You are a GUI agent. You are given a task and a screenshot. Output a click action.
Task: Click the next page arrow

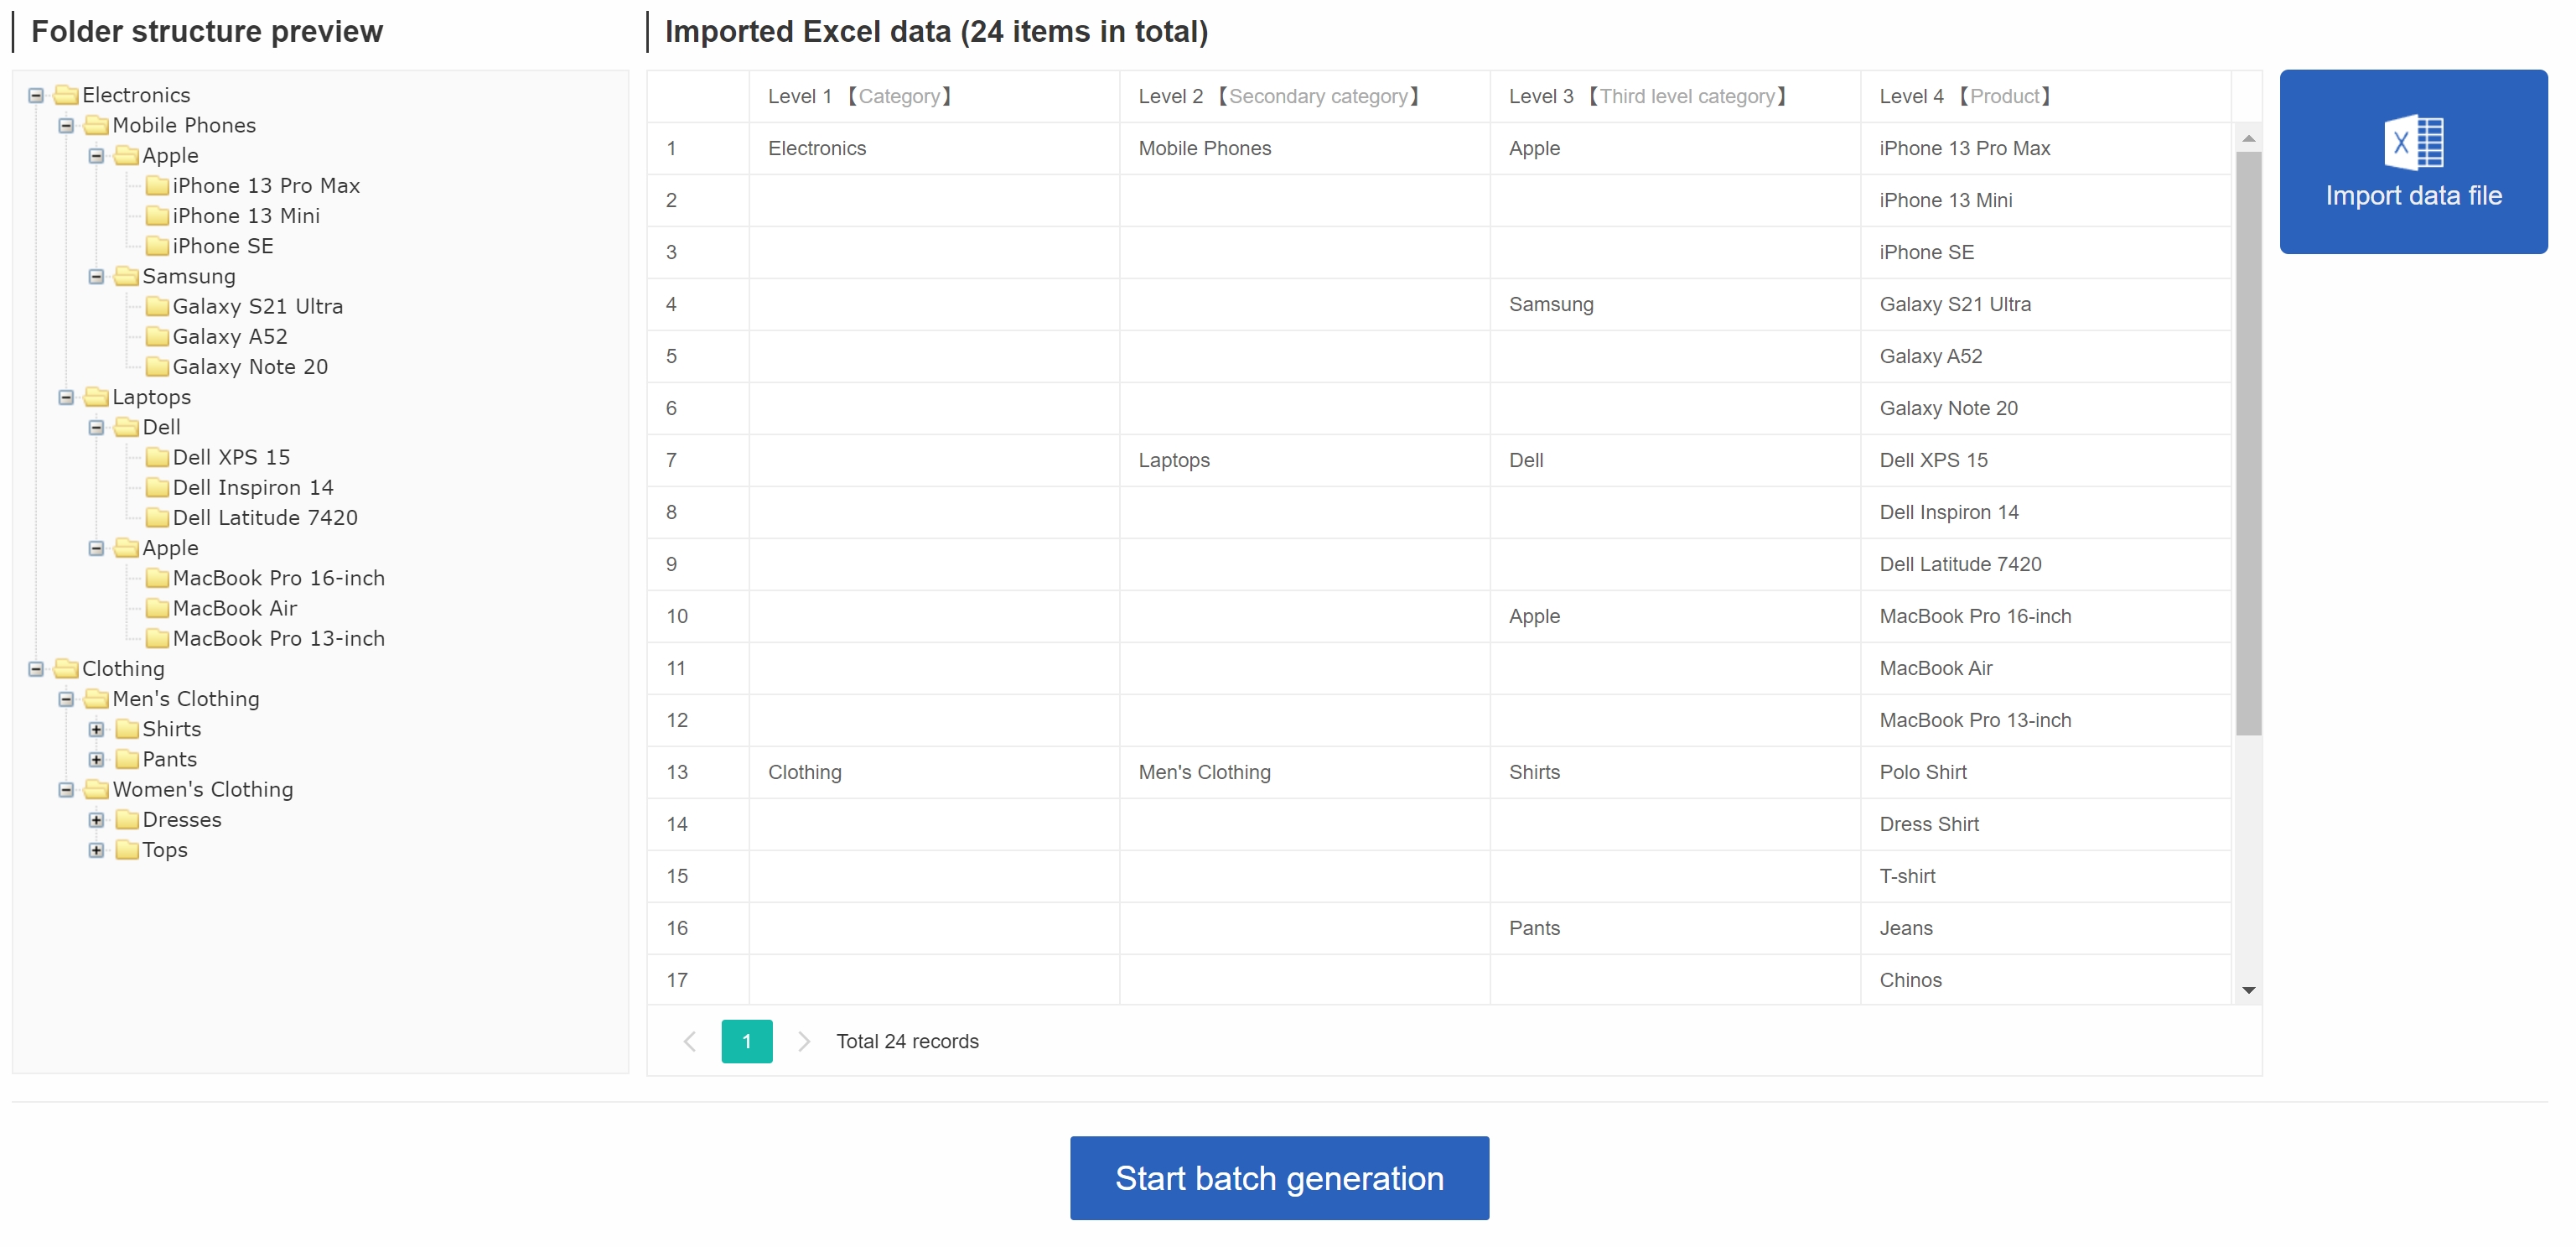[803, 1041]
